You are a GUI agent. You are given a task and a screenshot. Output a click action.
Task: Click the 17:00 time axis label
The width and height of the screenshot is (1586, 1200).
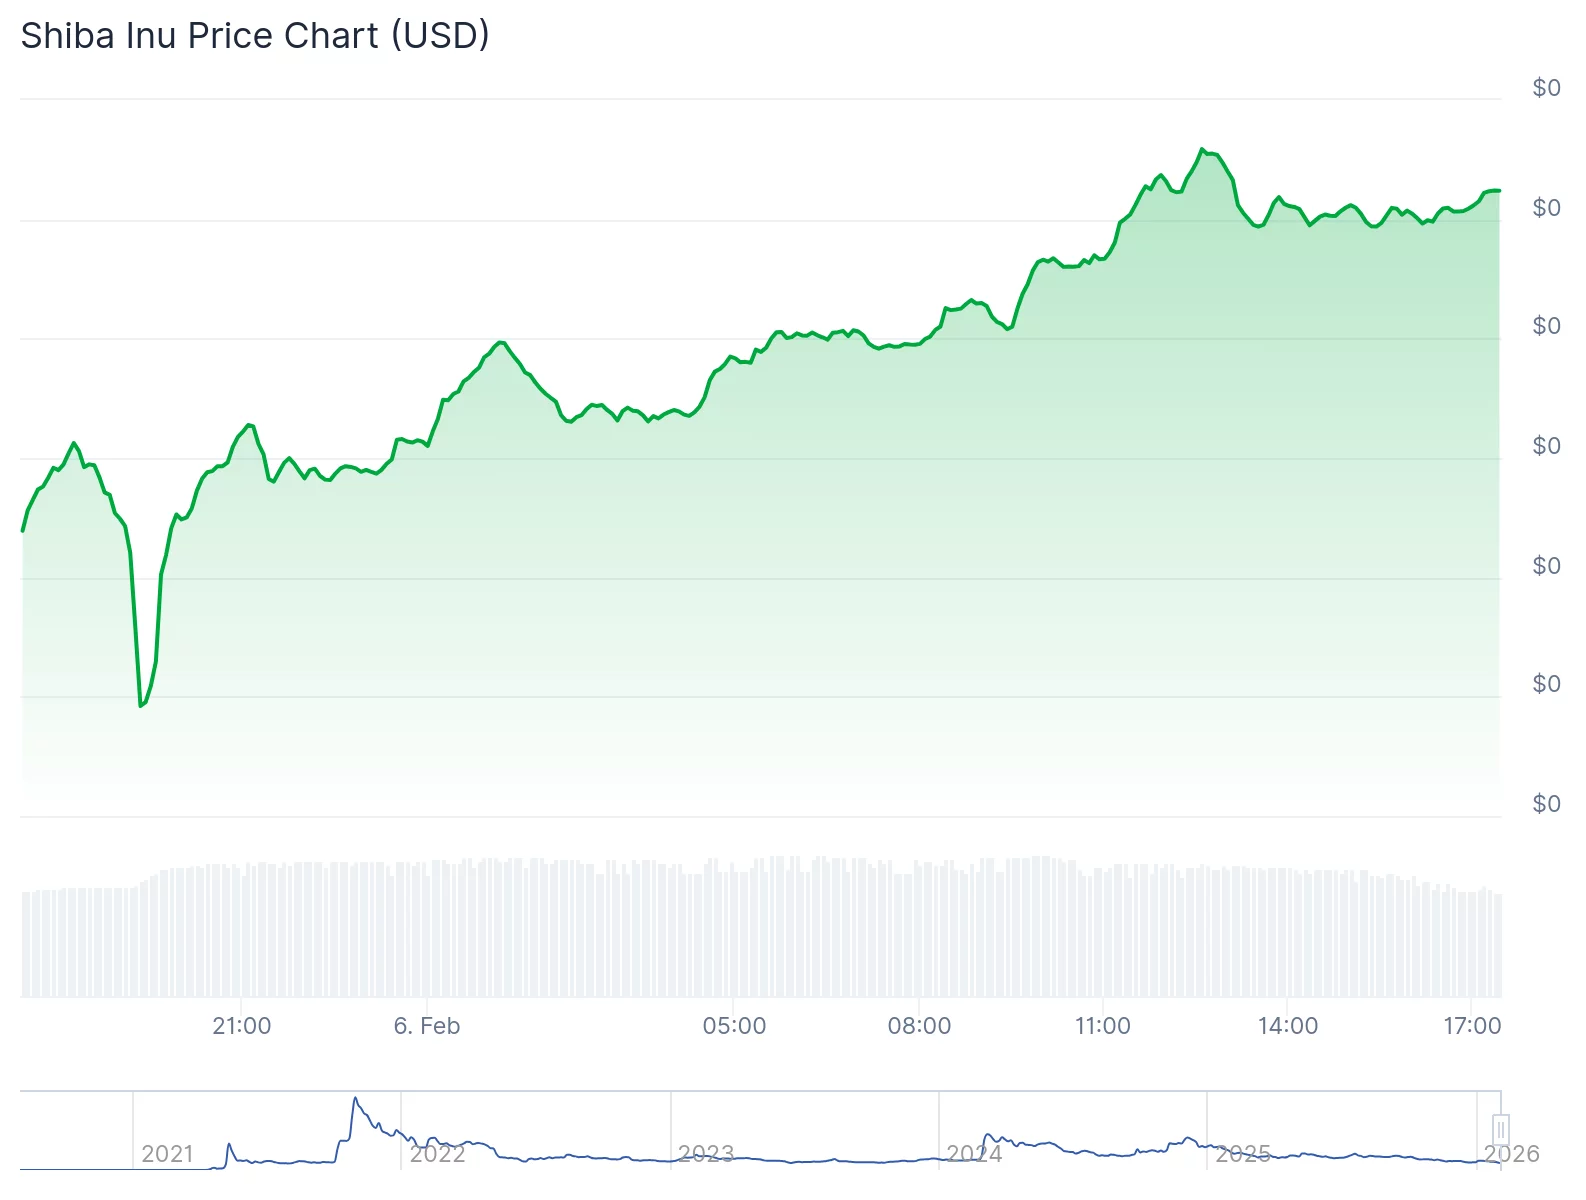[1472, 1026]
